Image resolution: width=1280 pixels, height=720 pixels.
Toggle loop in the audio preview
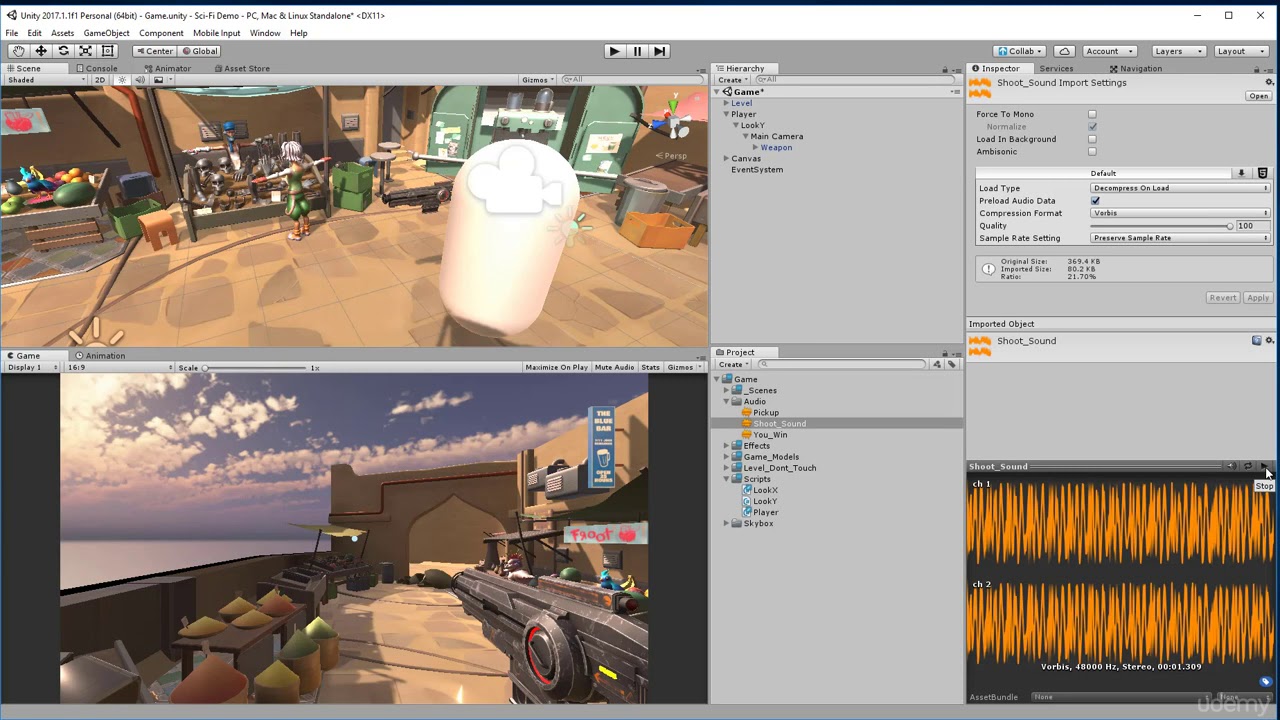pos(1247,466)
